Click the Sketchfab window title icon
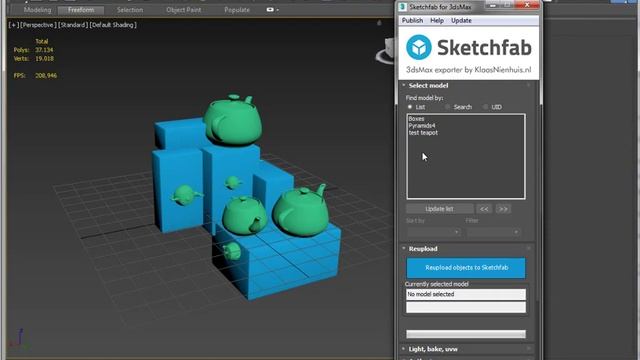This screenshot has height=360, width=640. [402, 7]
